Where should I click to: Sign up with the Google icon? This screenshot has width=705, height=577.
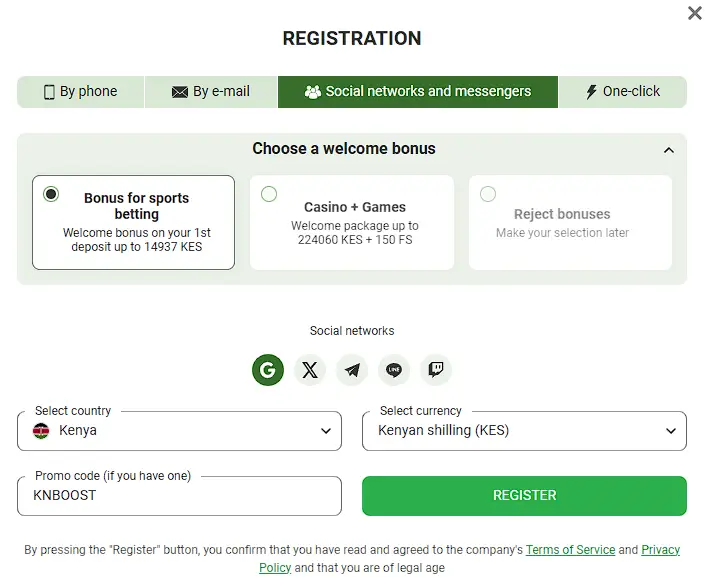click(267, 370)
